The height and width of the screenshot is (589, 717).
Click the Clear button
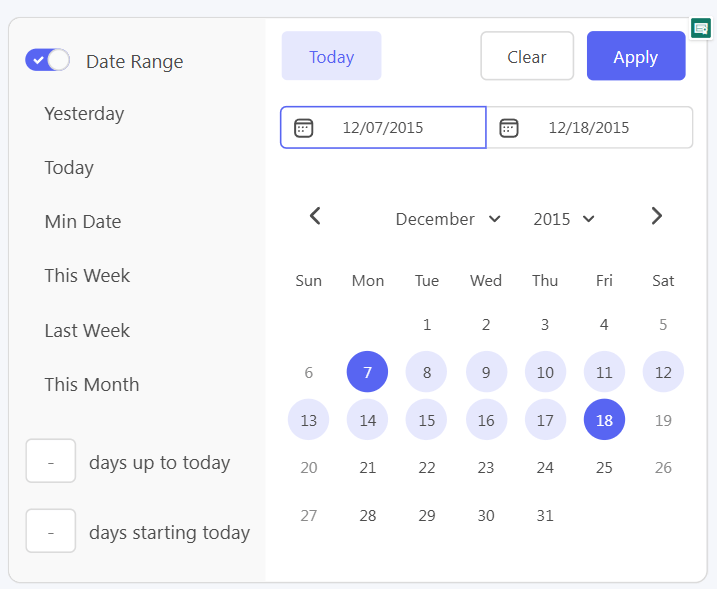(527, 56)
